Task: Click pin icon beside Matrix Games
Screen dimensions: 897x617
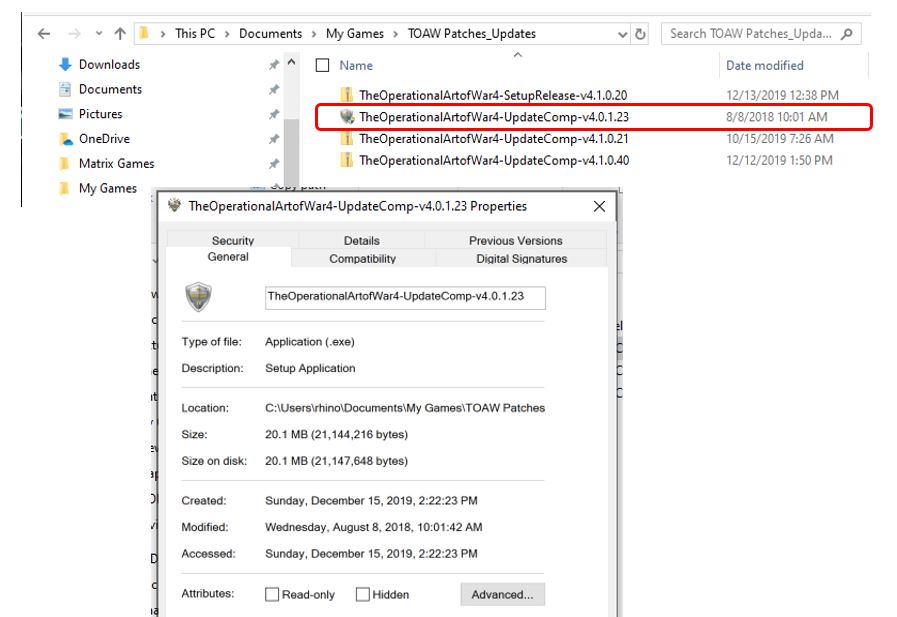Action: [274, 164]
